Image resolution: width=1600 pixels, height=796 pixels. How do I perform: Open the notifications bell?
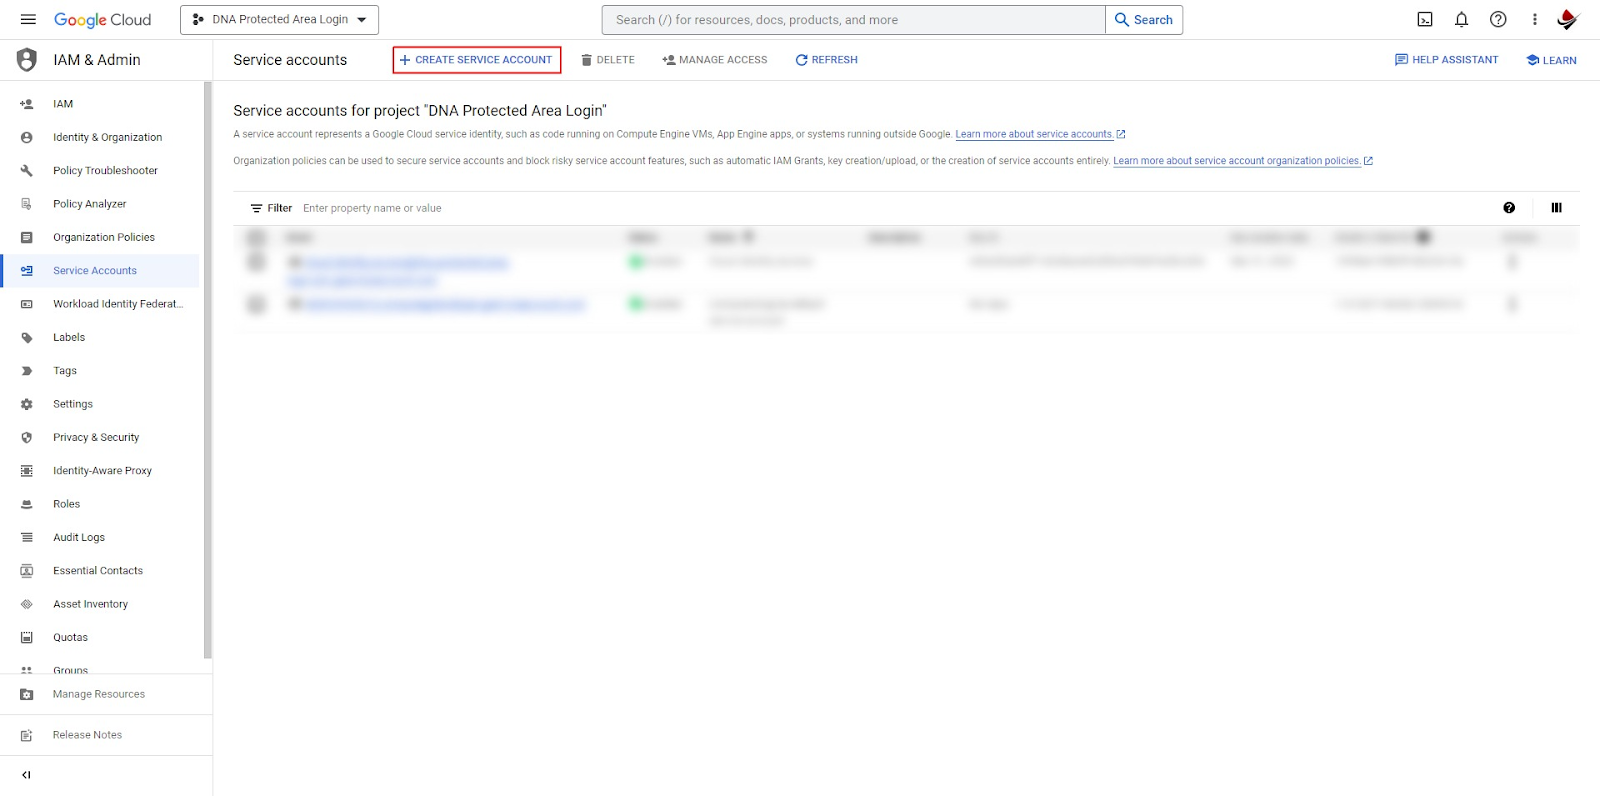click(1461, 19)
